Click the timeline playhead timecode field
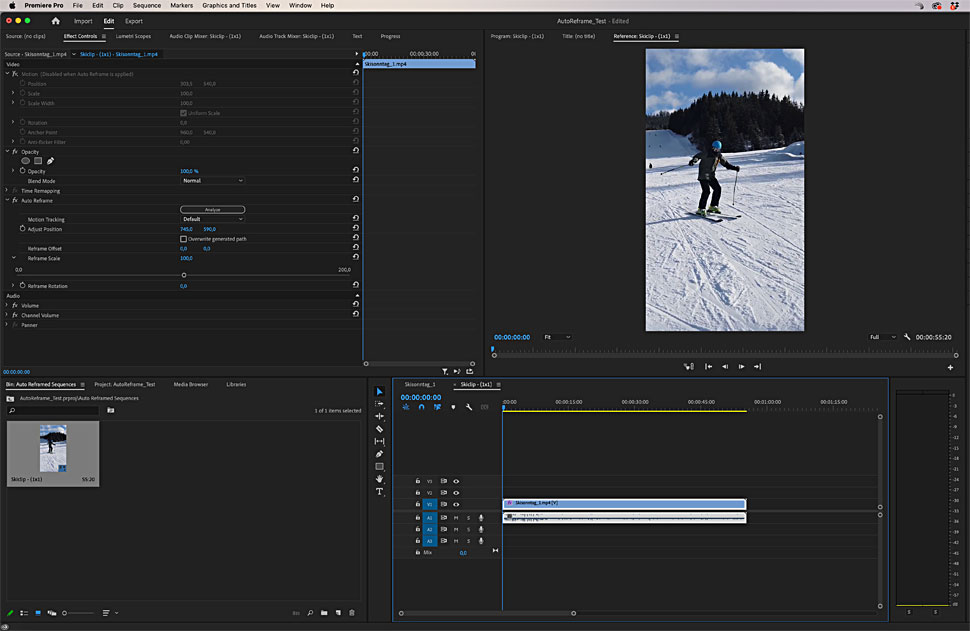 point(421,397)
